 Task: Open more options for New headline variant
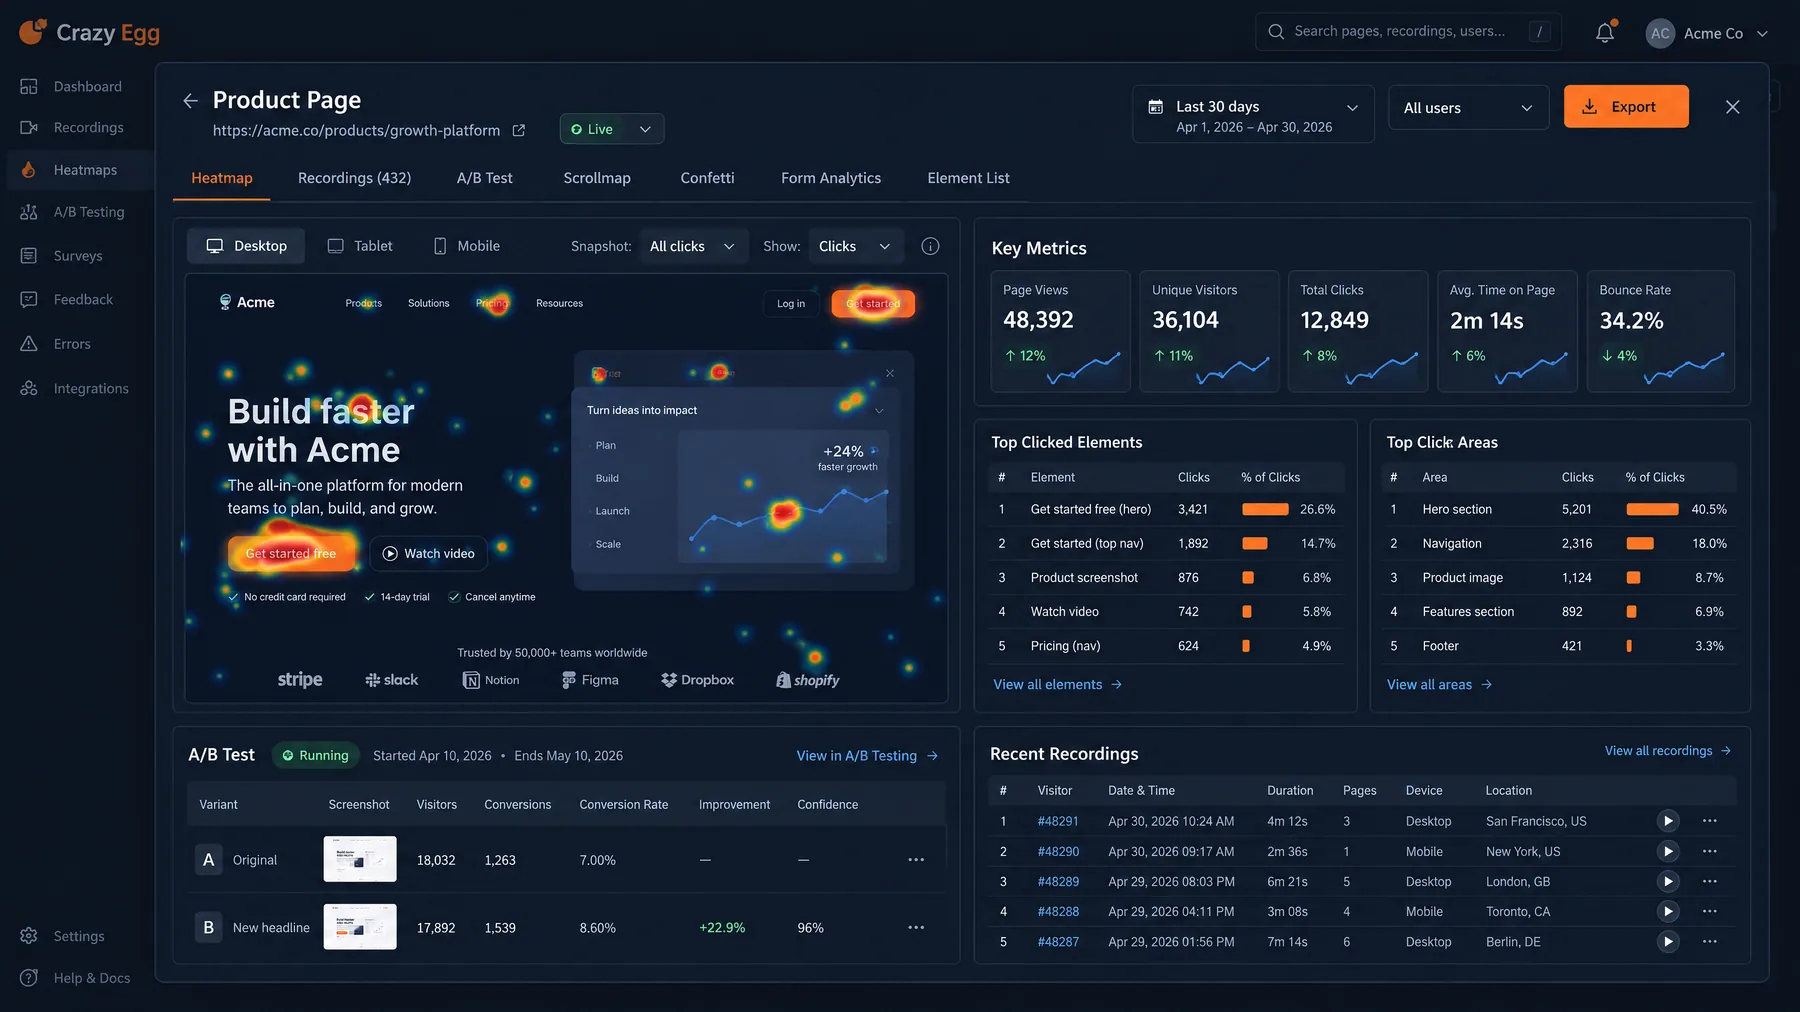pyautogui.click(x=916, y=928)
